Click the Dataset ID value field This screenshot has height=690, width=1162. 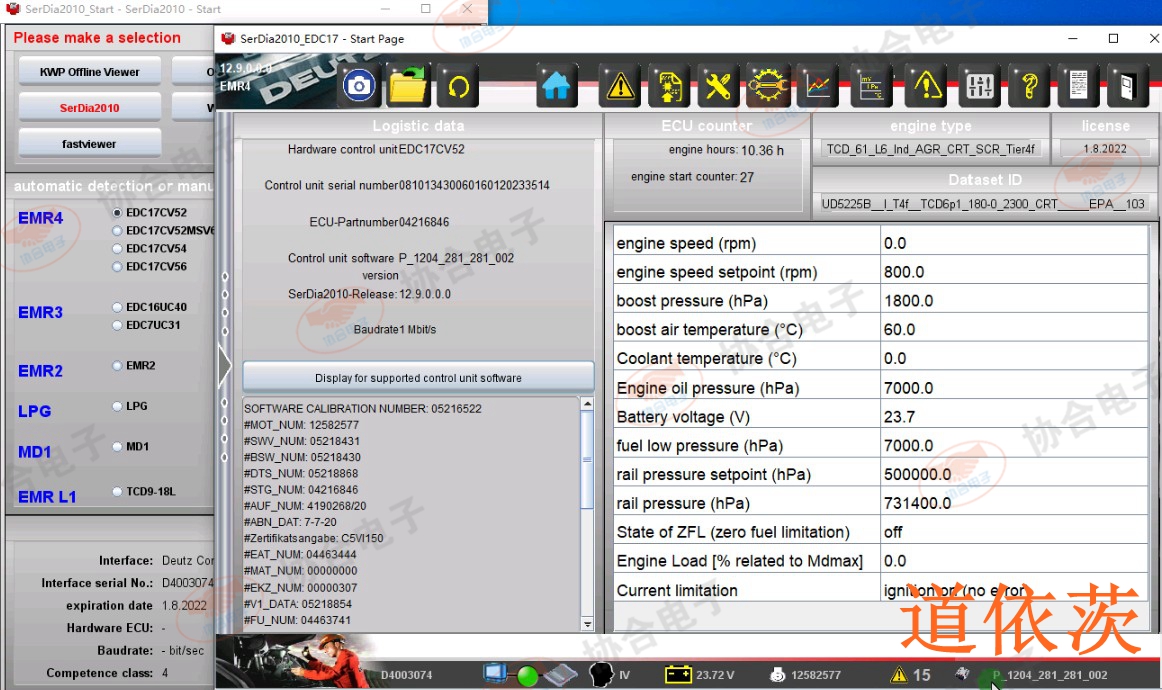tap(983, 204)
